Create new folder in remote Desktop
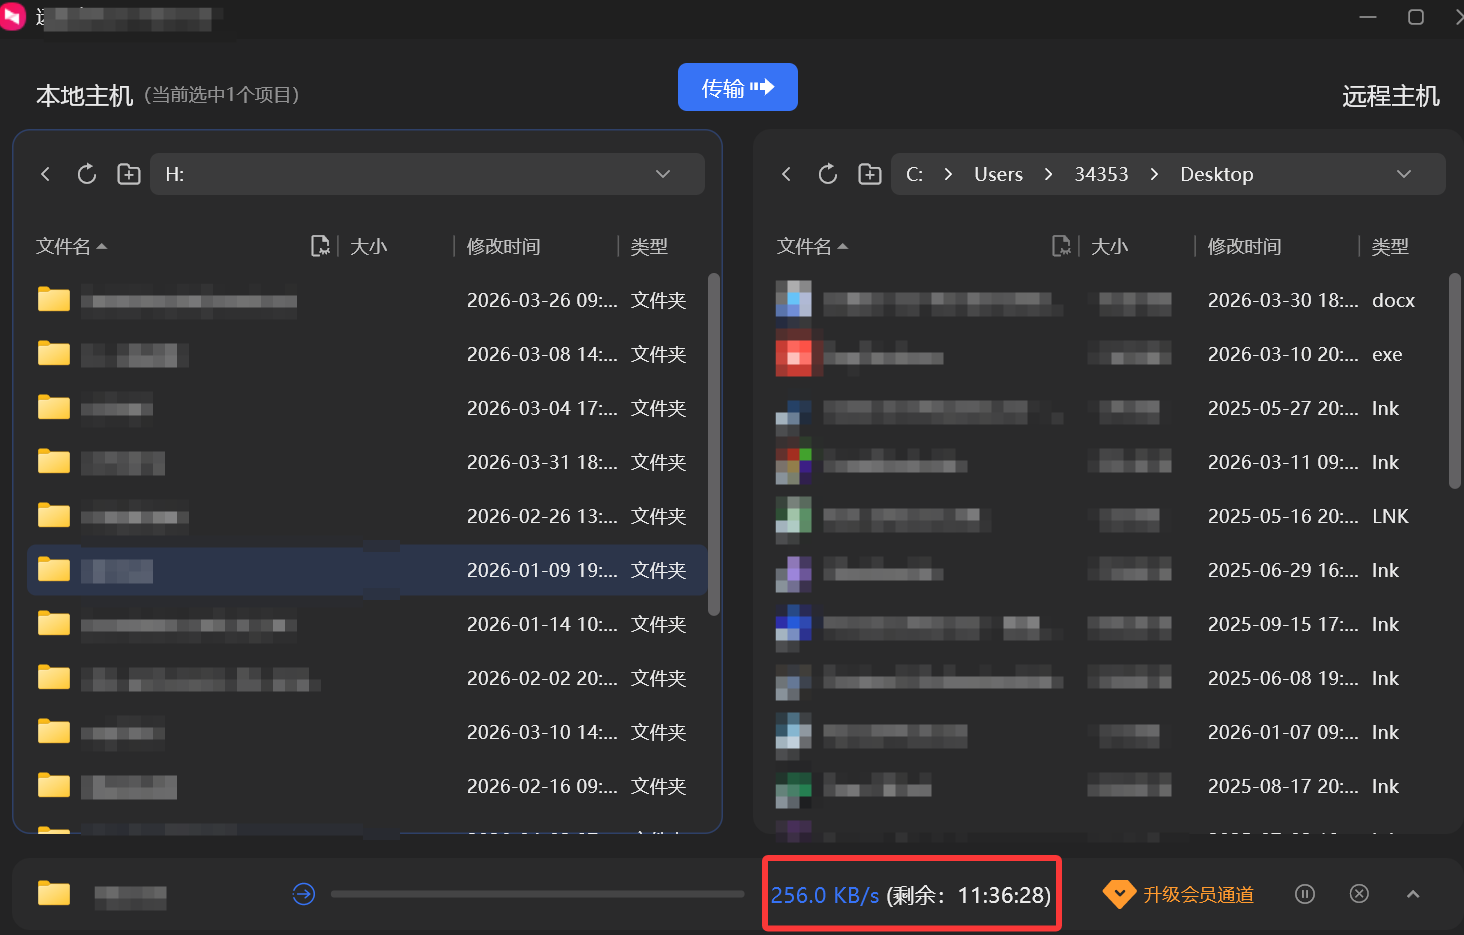The image size is (1464, 935). pyautogui.click(x=870, y=174)
